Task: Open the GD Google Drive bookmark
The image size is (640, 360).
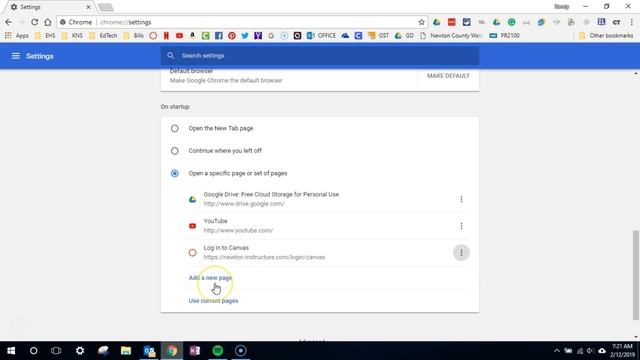Action: pos(404,36)
